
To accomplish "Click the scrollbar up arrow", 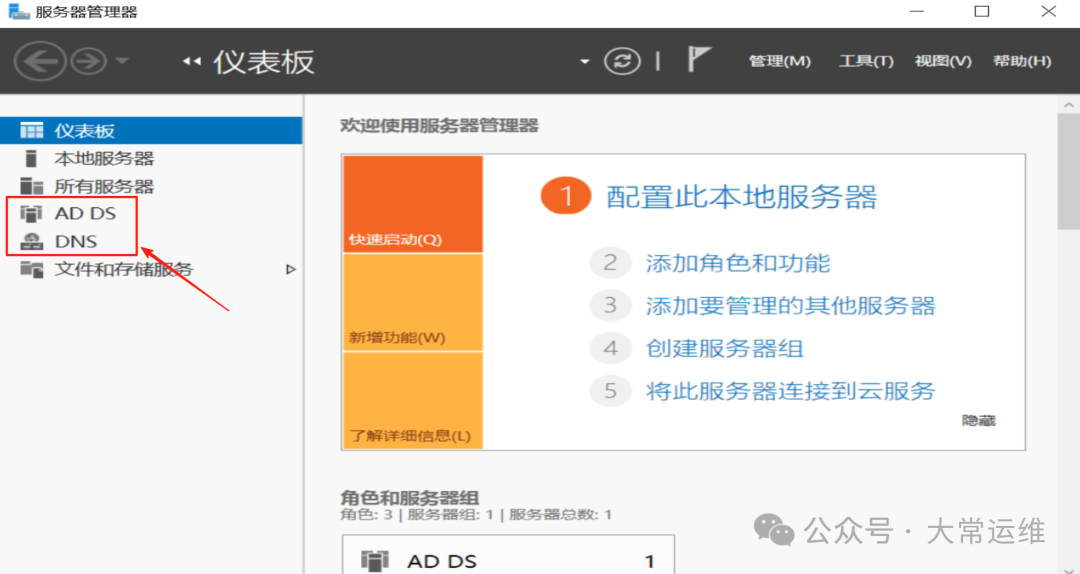I will [x=1068, y=105].
